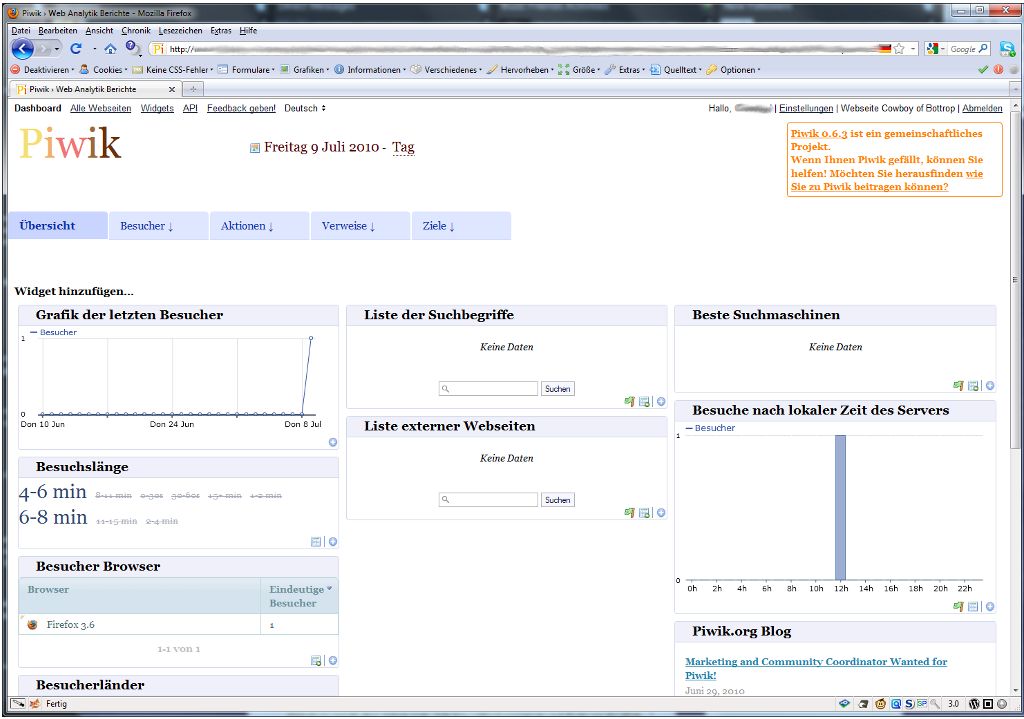Screen dimensions: 1024x719
Task: Open the Tag period selector
Action: pyautogui.click(x=403, y=148)
